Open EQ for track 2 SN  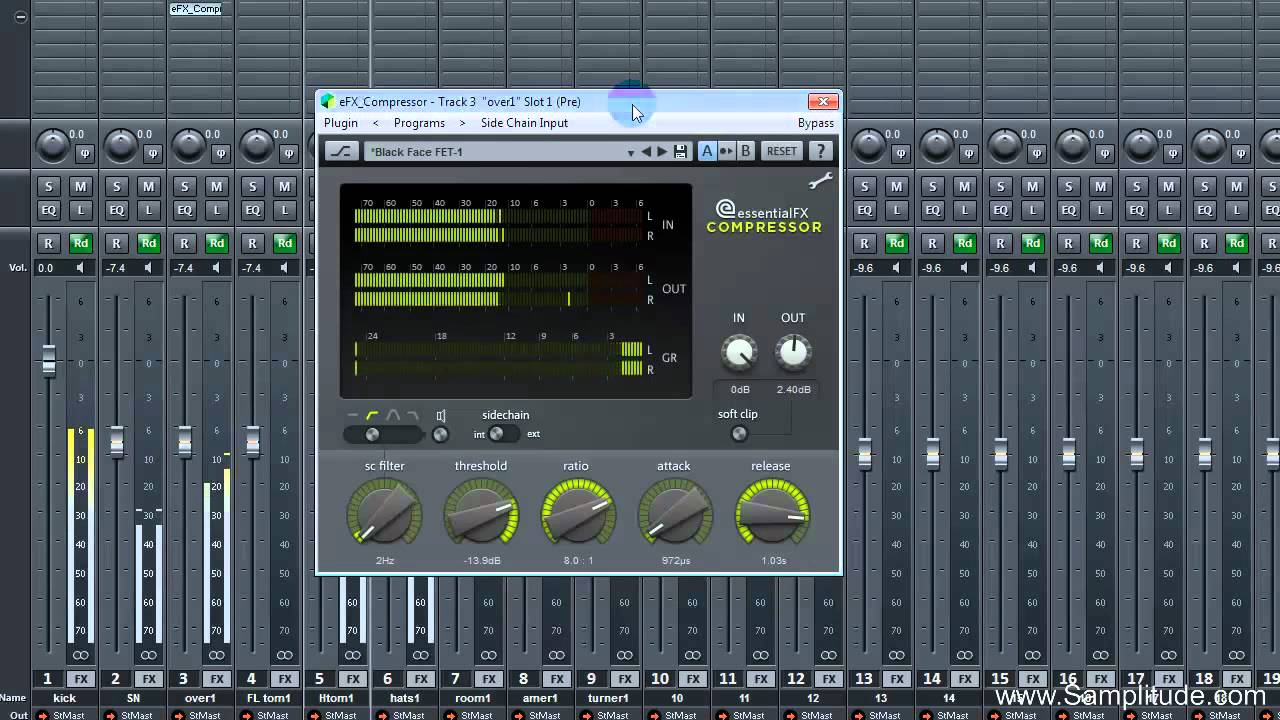[x=116, y=210]
